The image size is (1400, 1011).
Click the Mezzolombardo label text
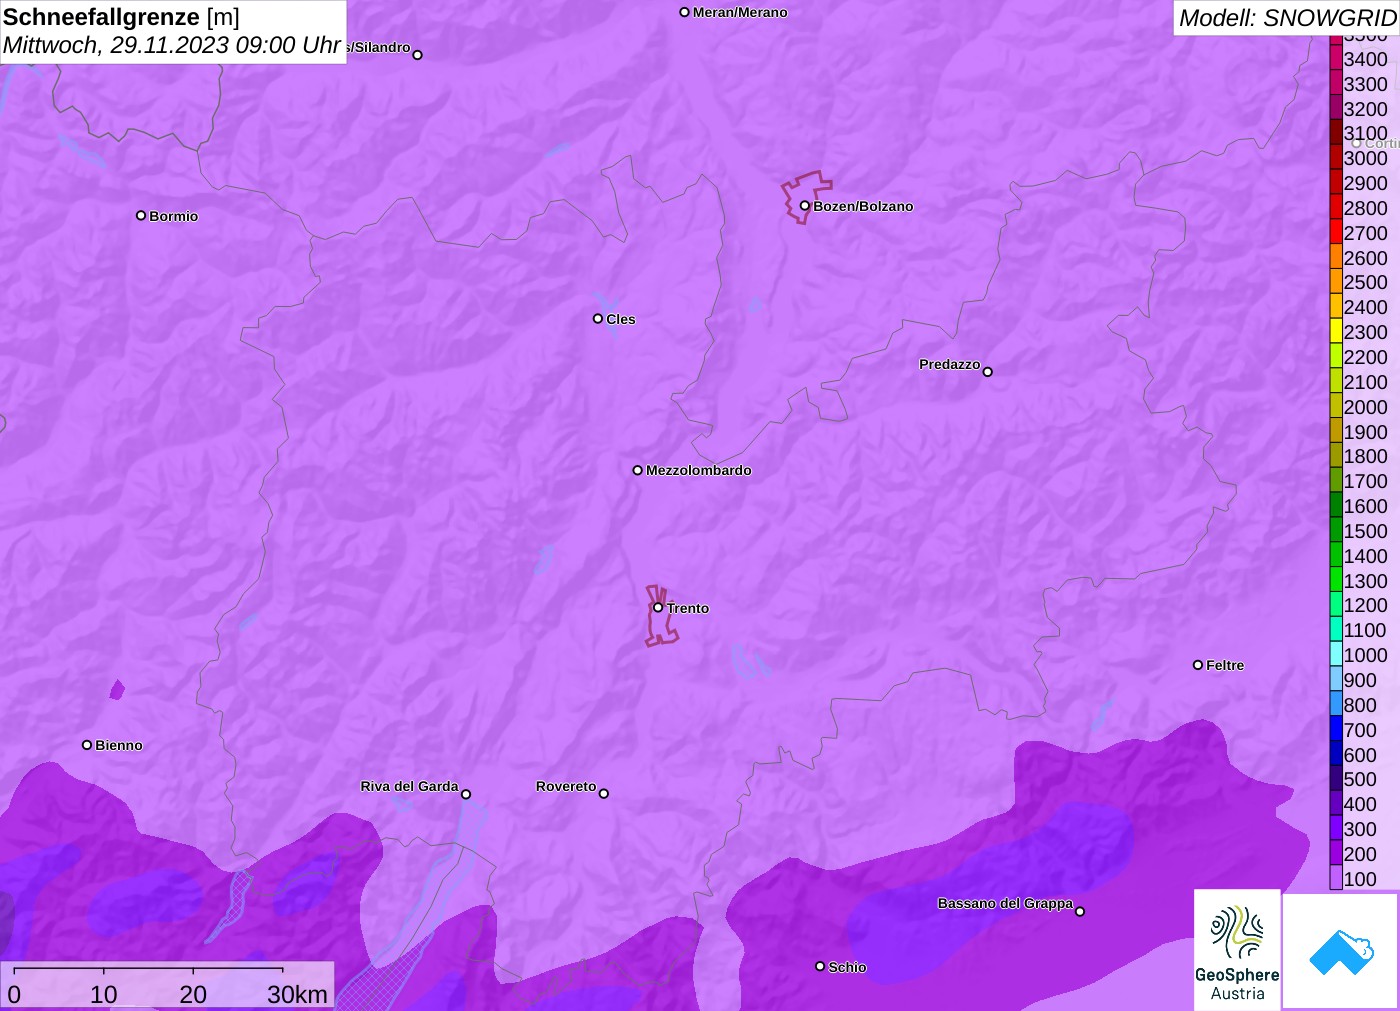pos(698,470)
